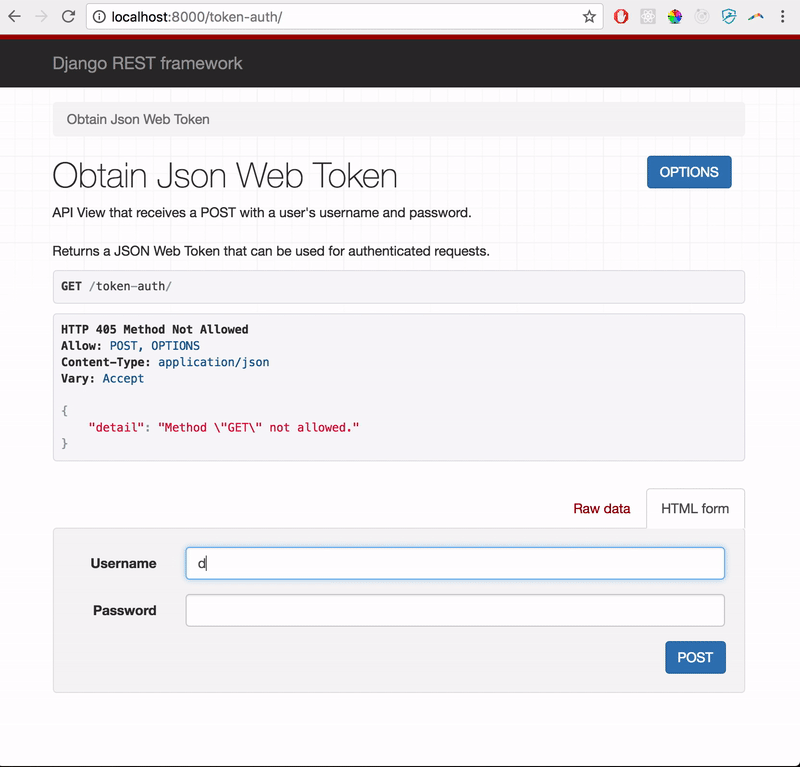
Task: Open the Django REST framework home link
Action: 147,63
